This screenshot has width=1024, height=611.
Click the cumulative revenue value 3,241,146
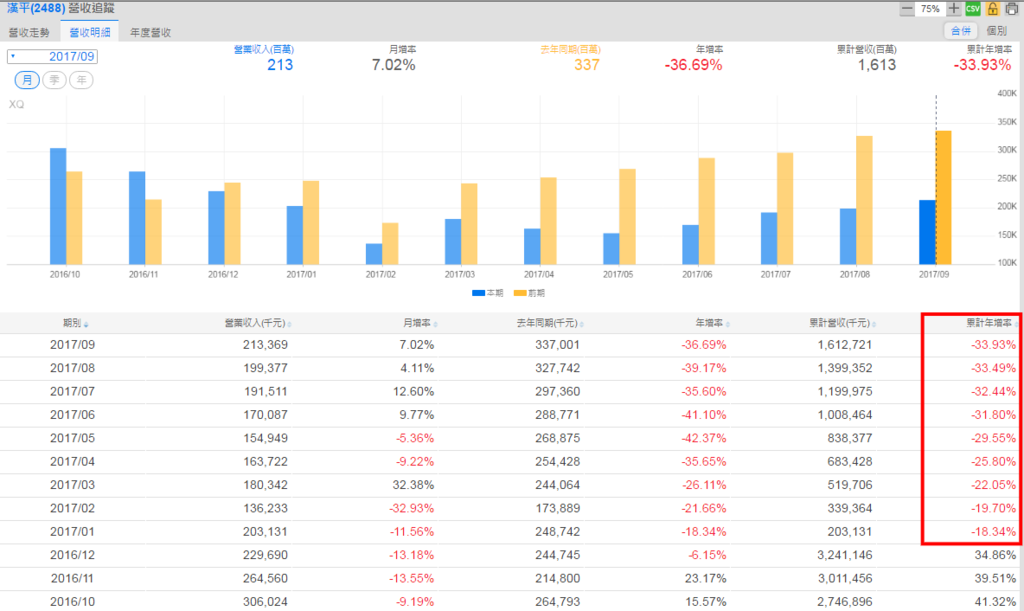(845, 555)
